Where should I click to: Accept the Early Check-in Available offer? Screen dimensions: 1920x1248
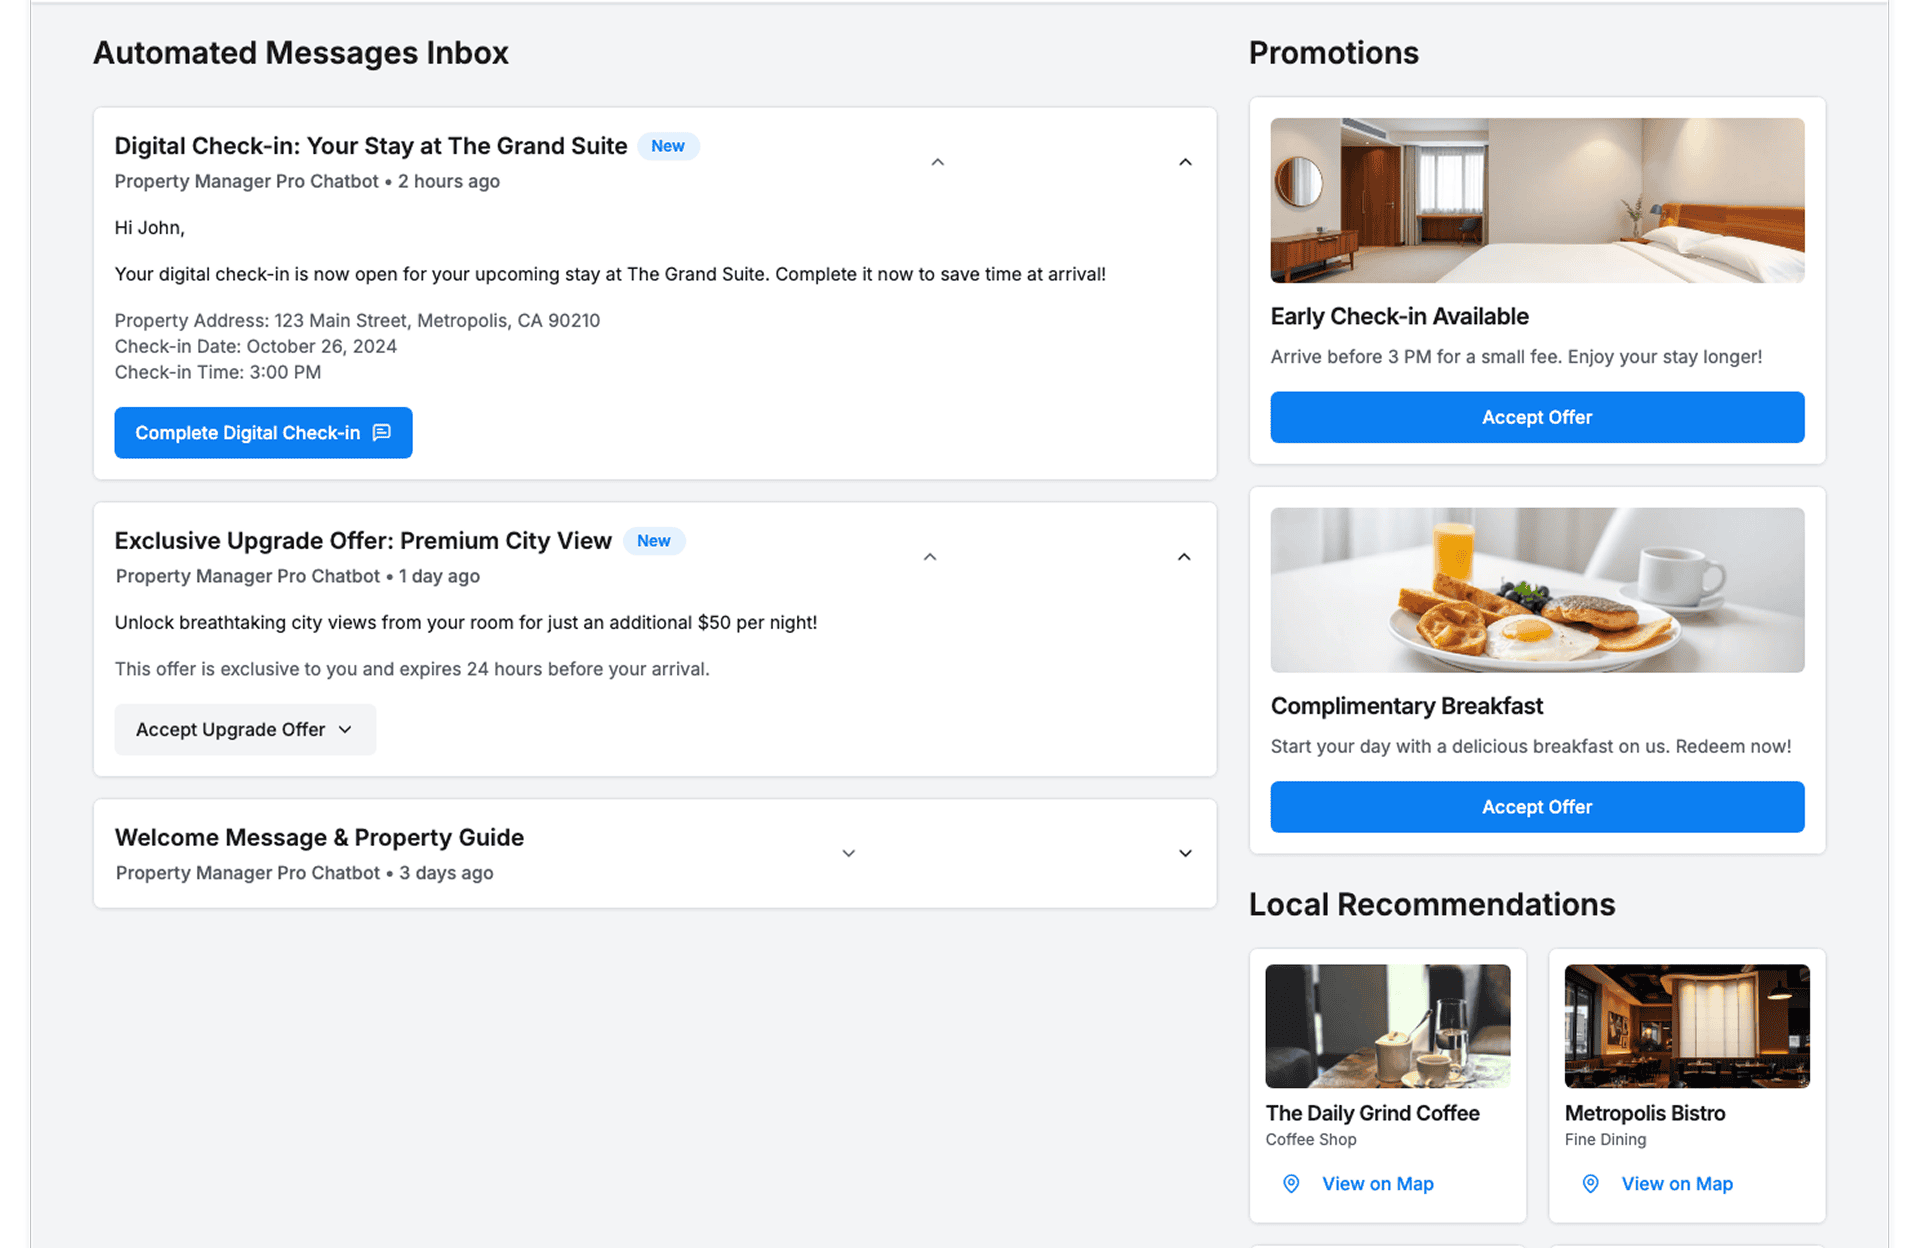(1536, 417)
